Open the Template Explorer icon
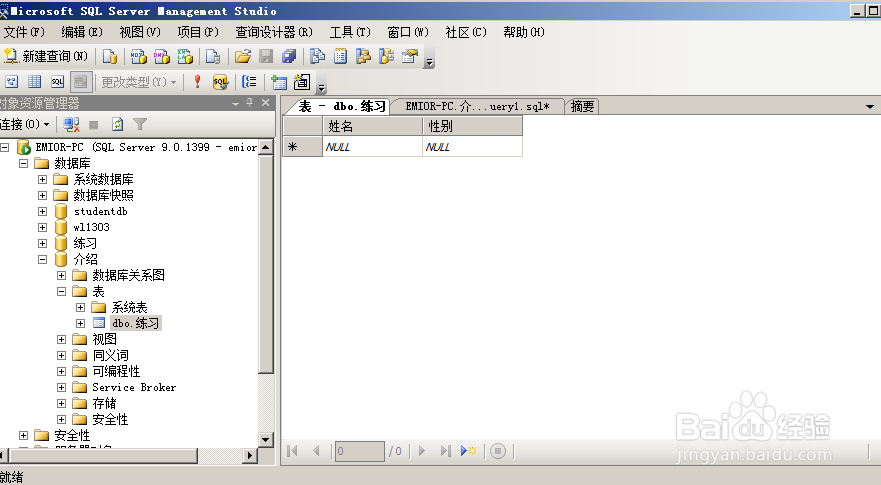Image resolution: width=881 pixels, height=485 pixels. (387, 56)
